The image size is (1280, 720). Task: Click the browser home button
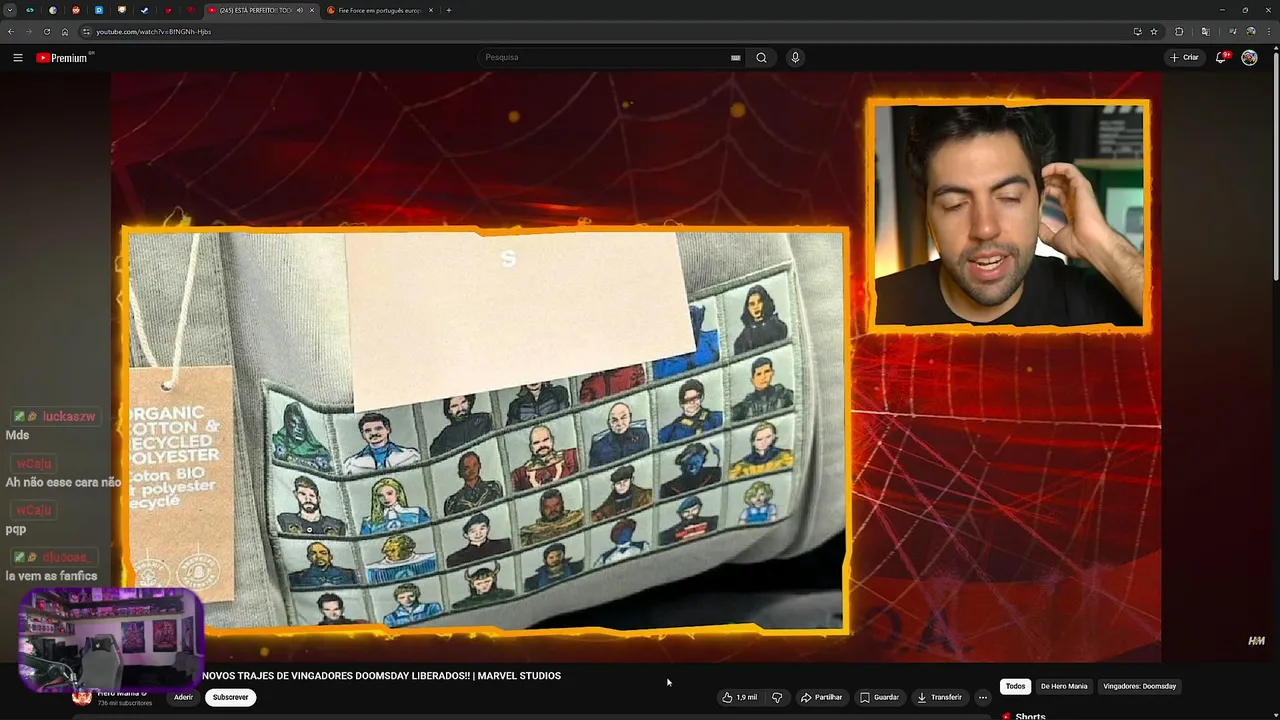[x=65, y=32]
